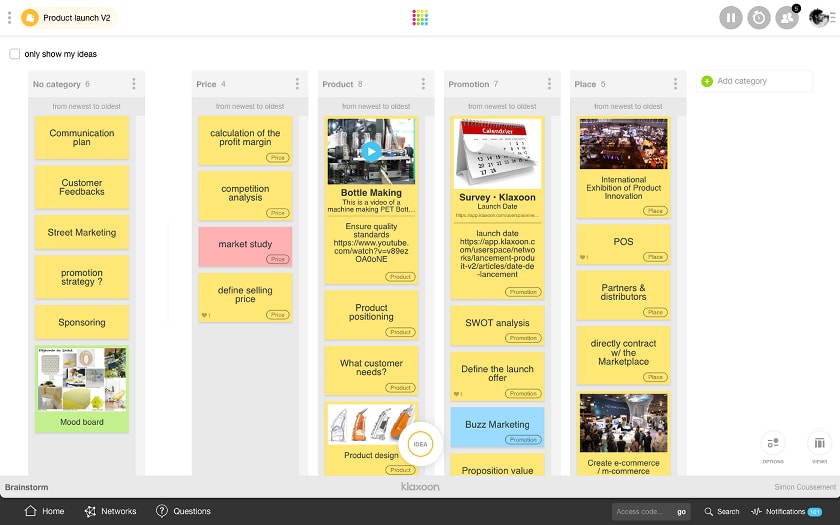Click the go button next to access code
Viewport: 840px width, 525px height.
681,512
